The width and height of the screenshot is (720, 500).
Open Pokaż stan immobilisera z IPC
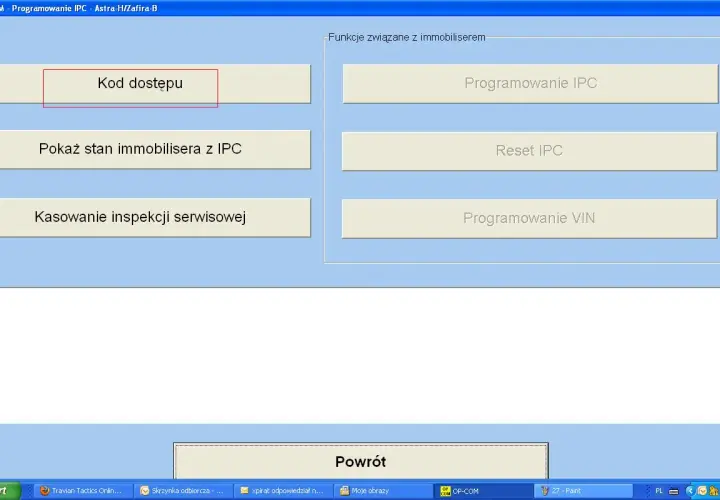(155, 149)
